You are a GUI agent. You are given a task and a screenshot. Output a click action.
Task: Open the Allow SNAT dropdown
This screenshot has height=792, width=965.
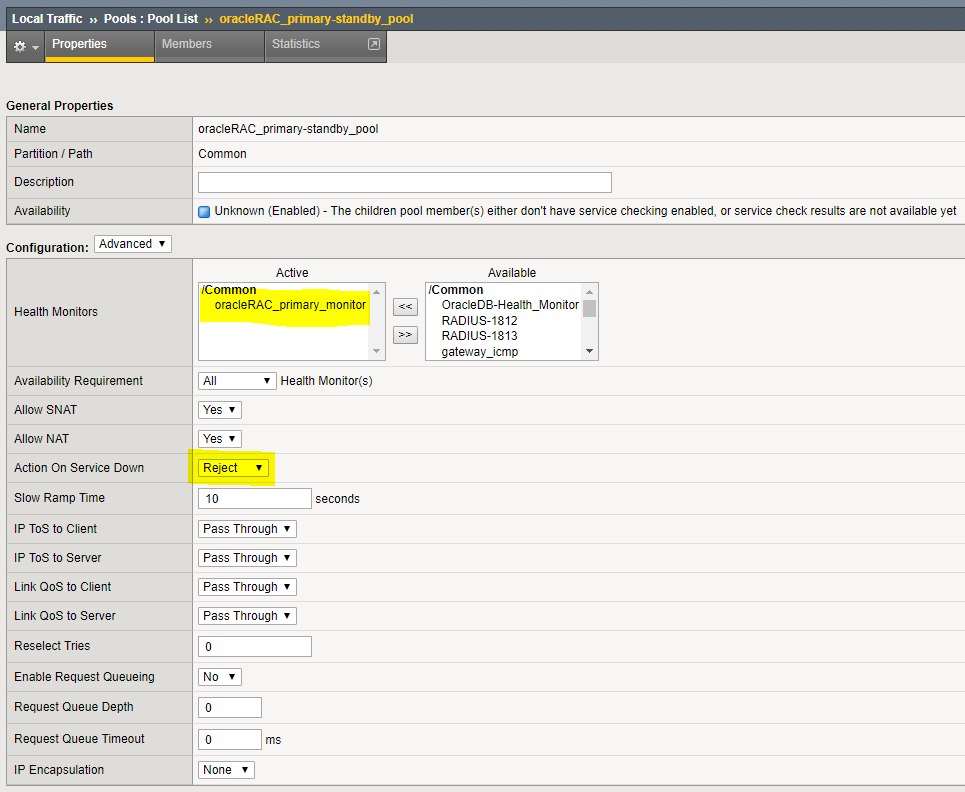(x=220, y=410)
